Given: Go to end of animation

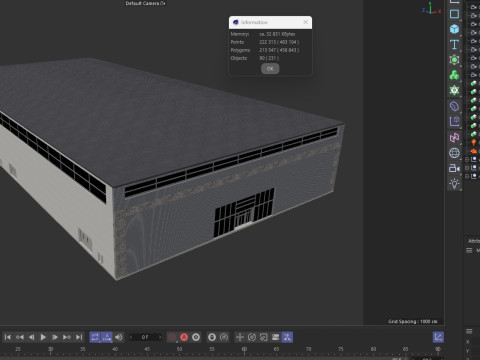Looking at the screenshot, I should click(79, 337).
